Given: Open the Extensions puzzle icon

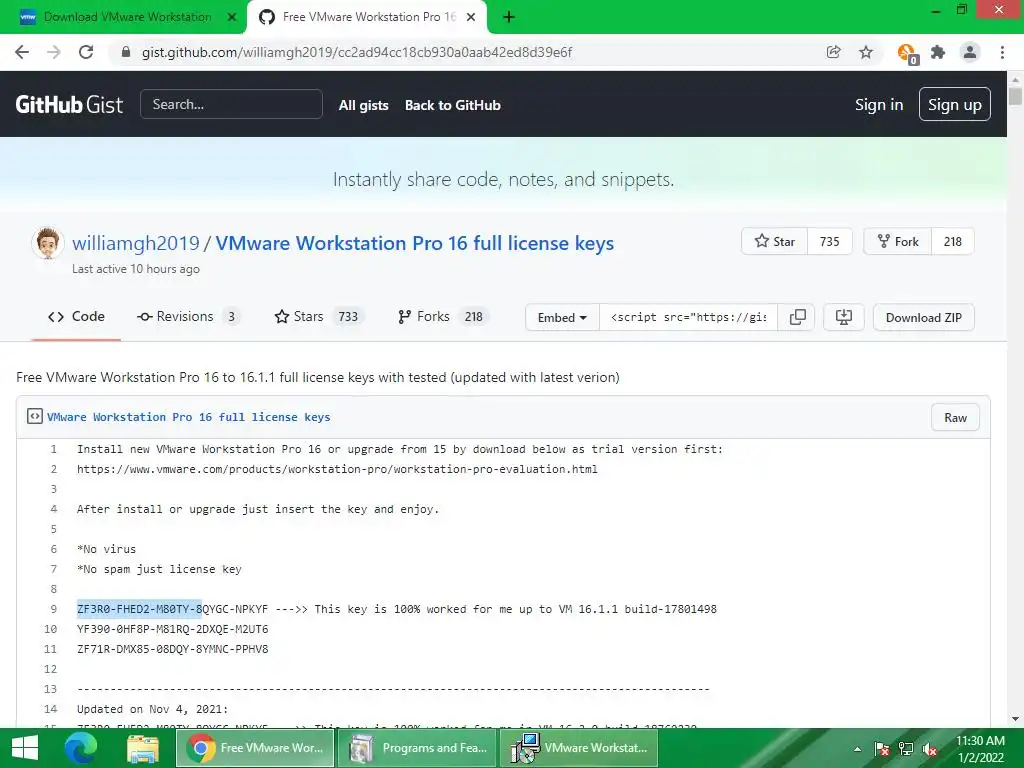Looking at the screenshot, I should (938, 52).
